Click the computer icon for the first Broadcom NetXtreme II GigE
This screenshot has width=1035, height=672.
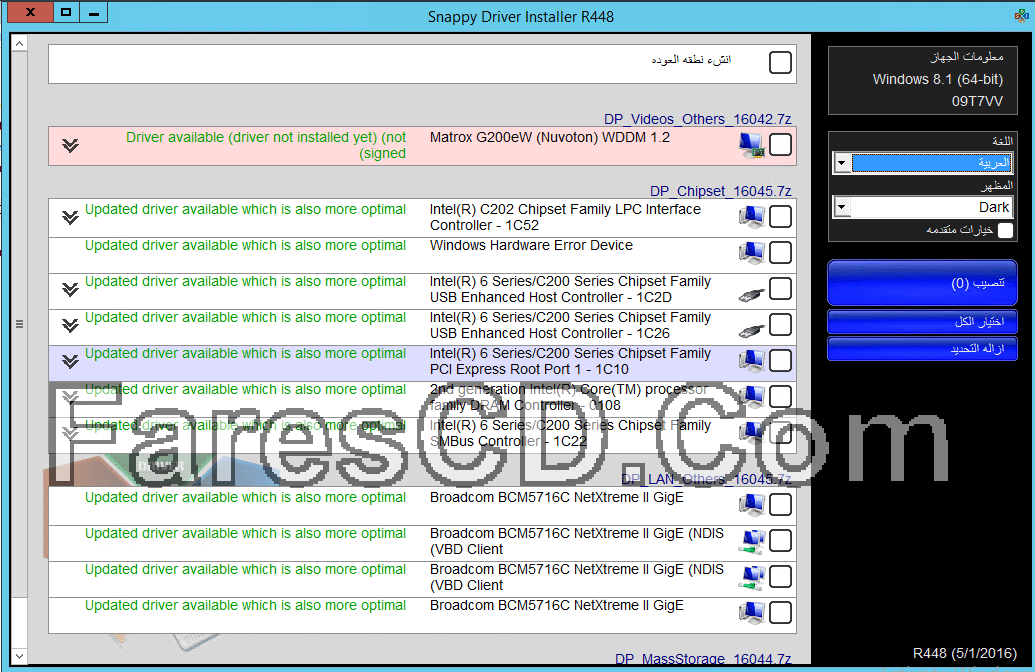point(751,504)
